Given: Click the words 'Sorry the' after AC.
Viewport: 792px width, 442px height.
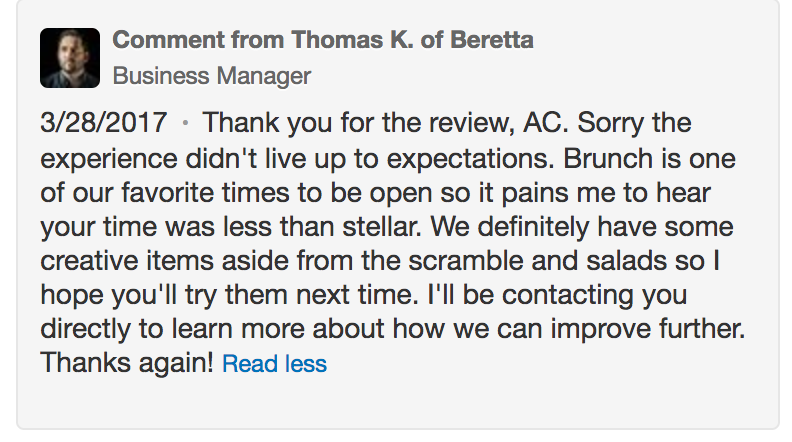Looking at the screenshot, I should [x=634, y=123].
